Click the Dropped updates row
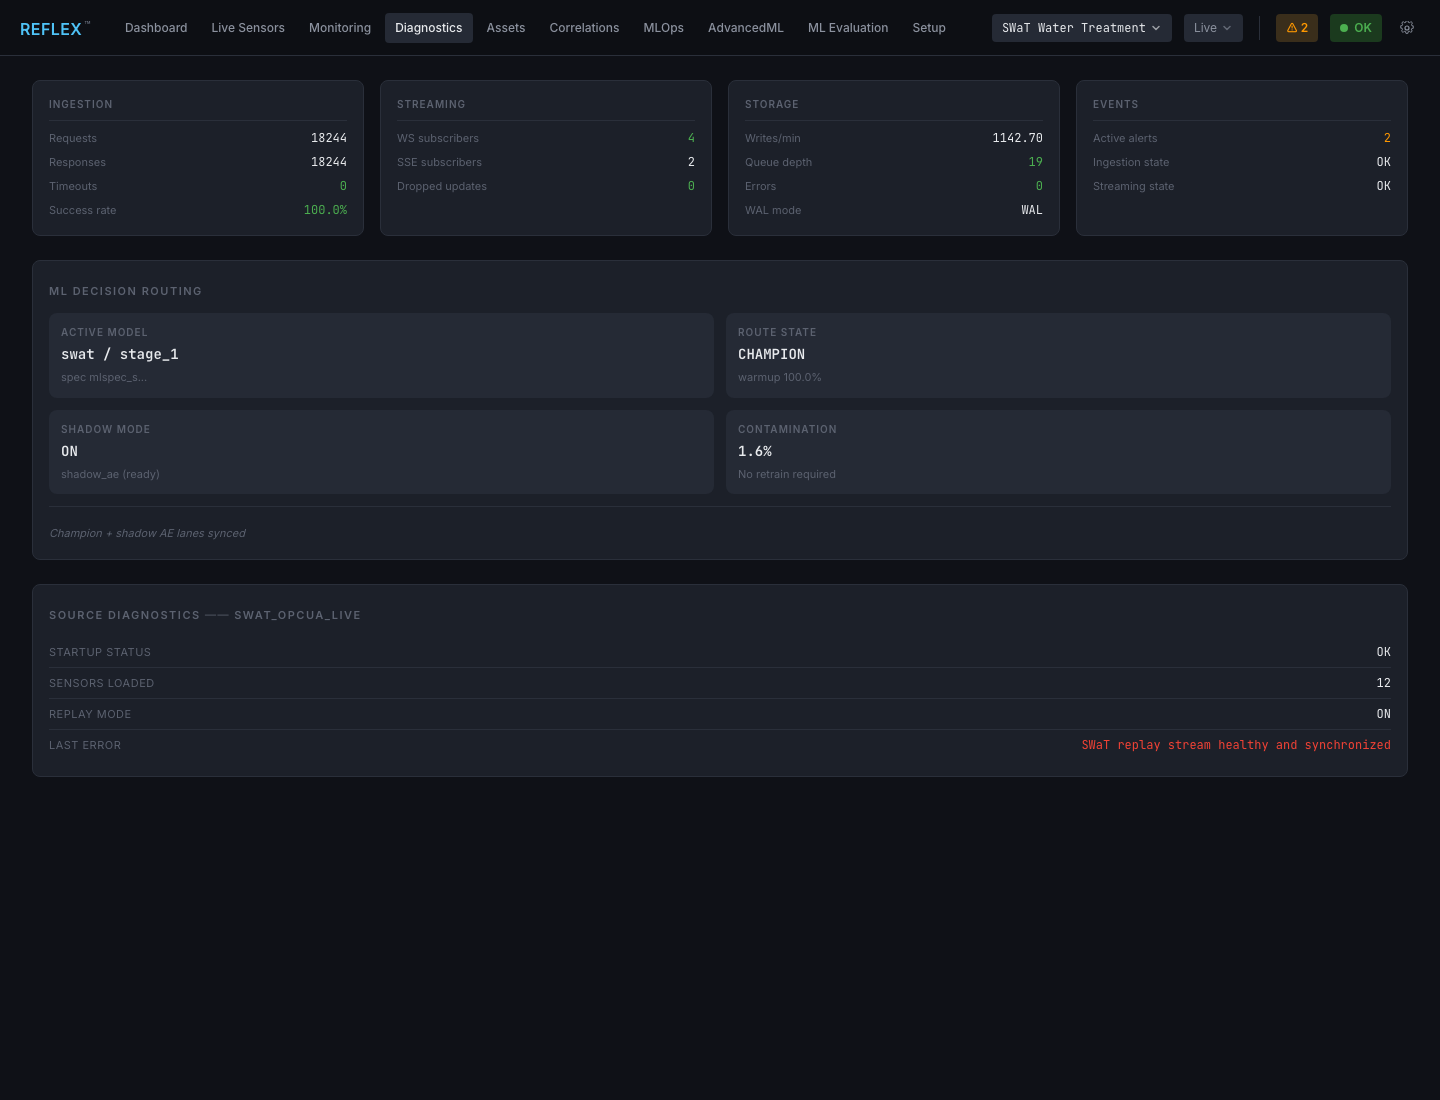The height and width of the screenshot is (1100, 1440). point(546,186)
